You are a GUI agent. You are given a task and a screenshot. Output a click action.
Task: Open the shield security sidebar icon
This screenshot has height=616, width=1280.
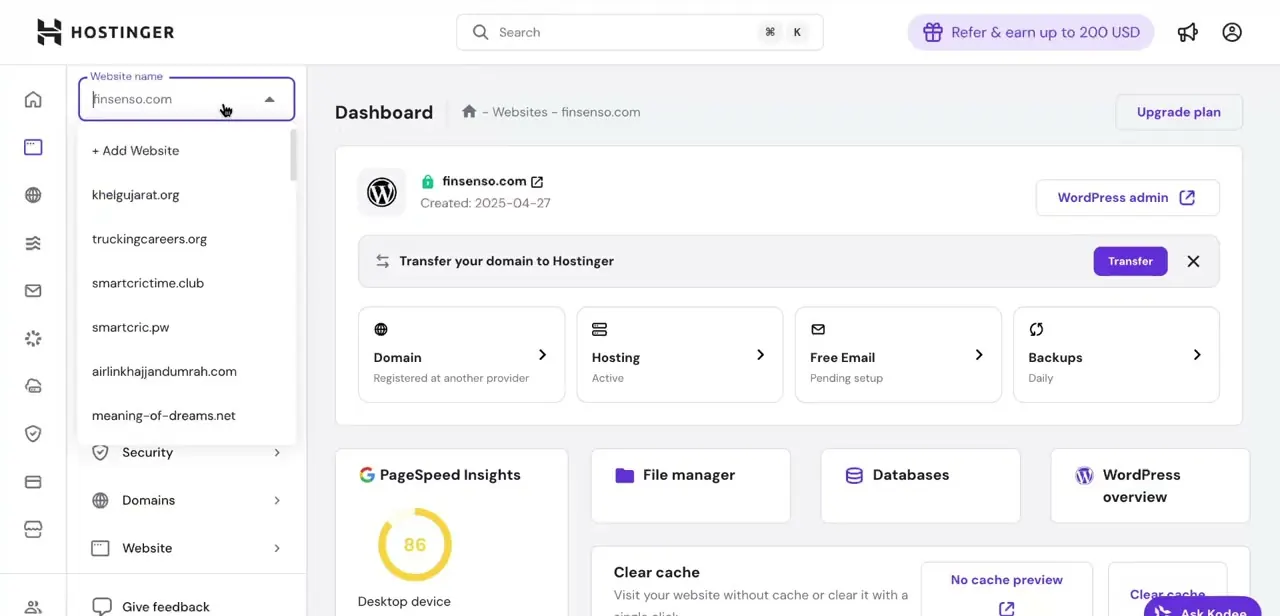click(33, 434)
